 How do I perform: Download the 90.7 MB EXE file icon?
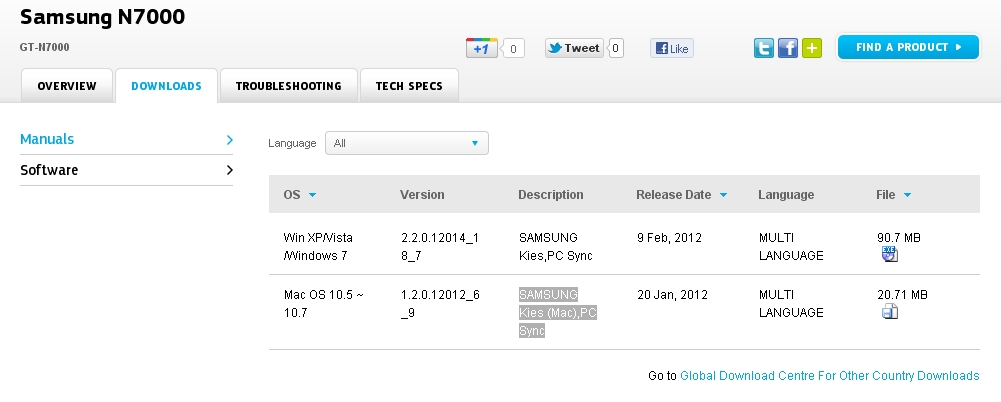click(890, 254)
